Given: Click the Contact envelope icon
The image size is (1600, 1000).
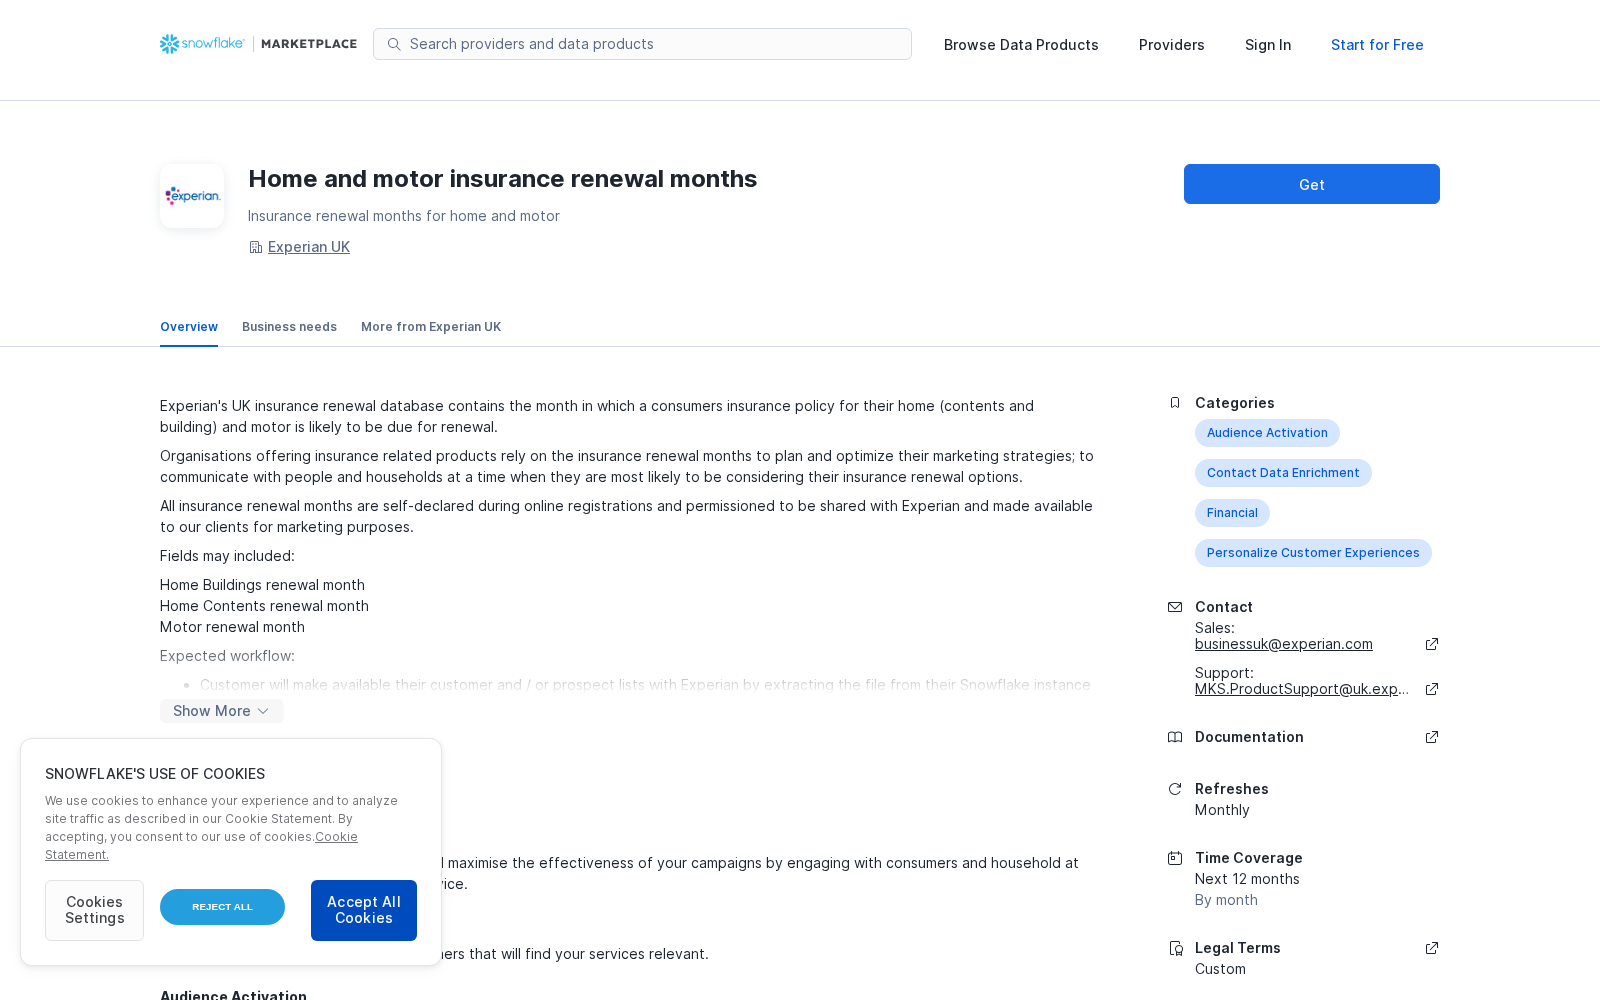Looking at the screenshot, I should point(1175,607).
